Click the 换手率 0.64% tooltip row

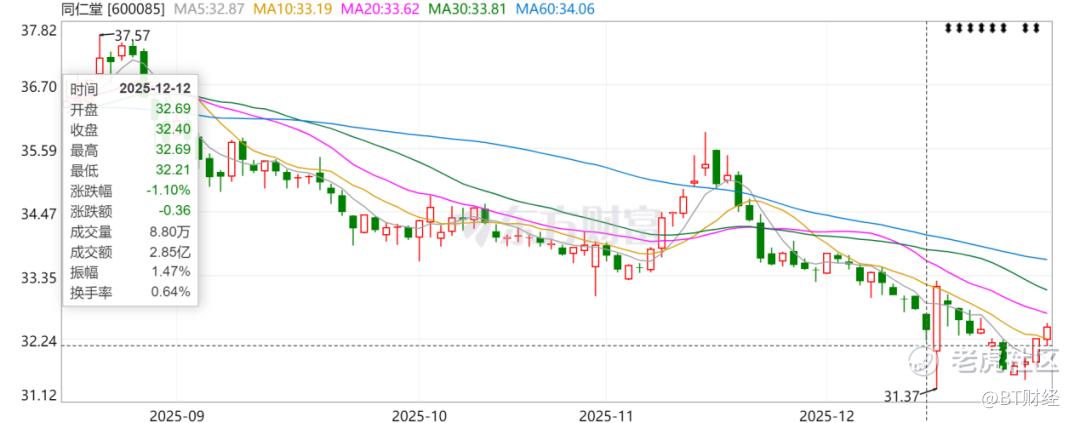[x=130, y=292]
